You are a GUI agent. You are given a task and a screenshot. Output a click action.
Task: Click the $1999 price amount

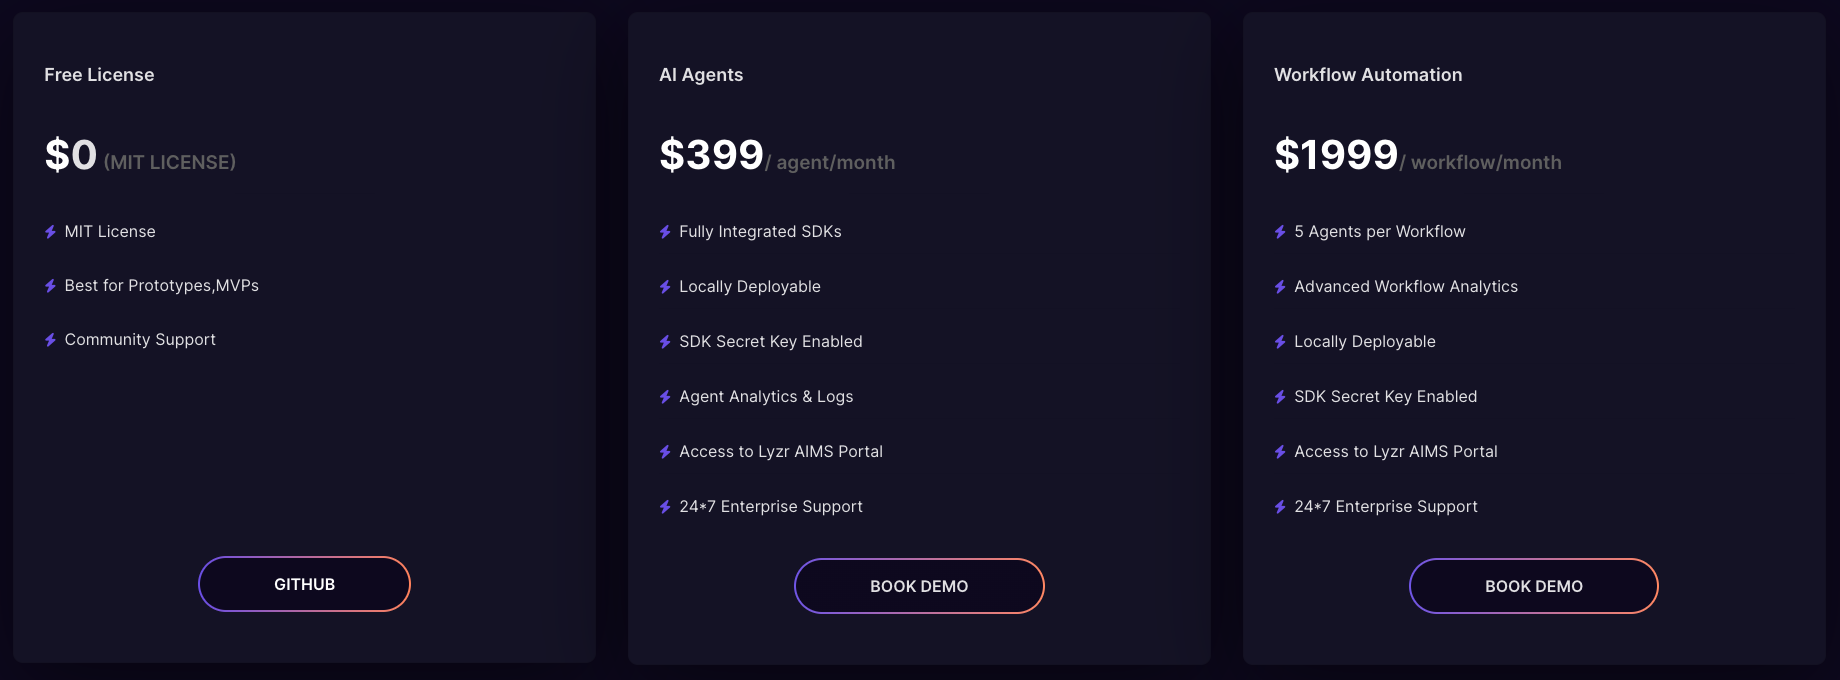1335,155
